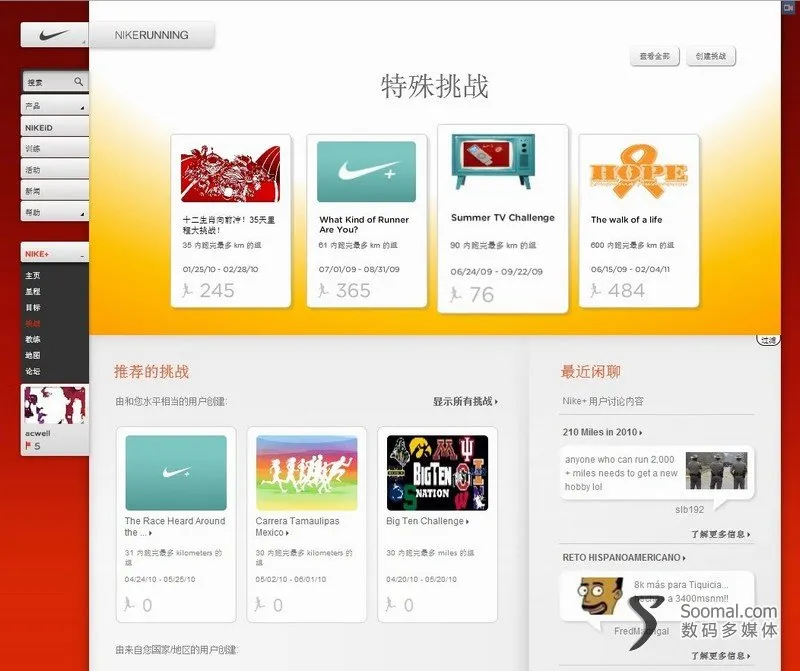Click the cartoon avatar in RETO HISPANOAMERICANO post
Viewport: 800px width, 671px height.
pyautogui.click(x=602, y=597)
